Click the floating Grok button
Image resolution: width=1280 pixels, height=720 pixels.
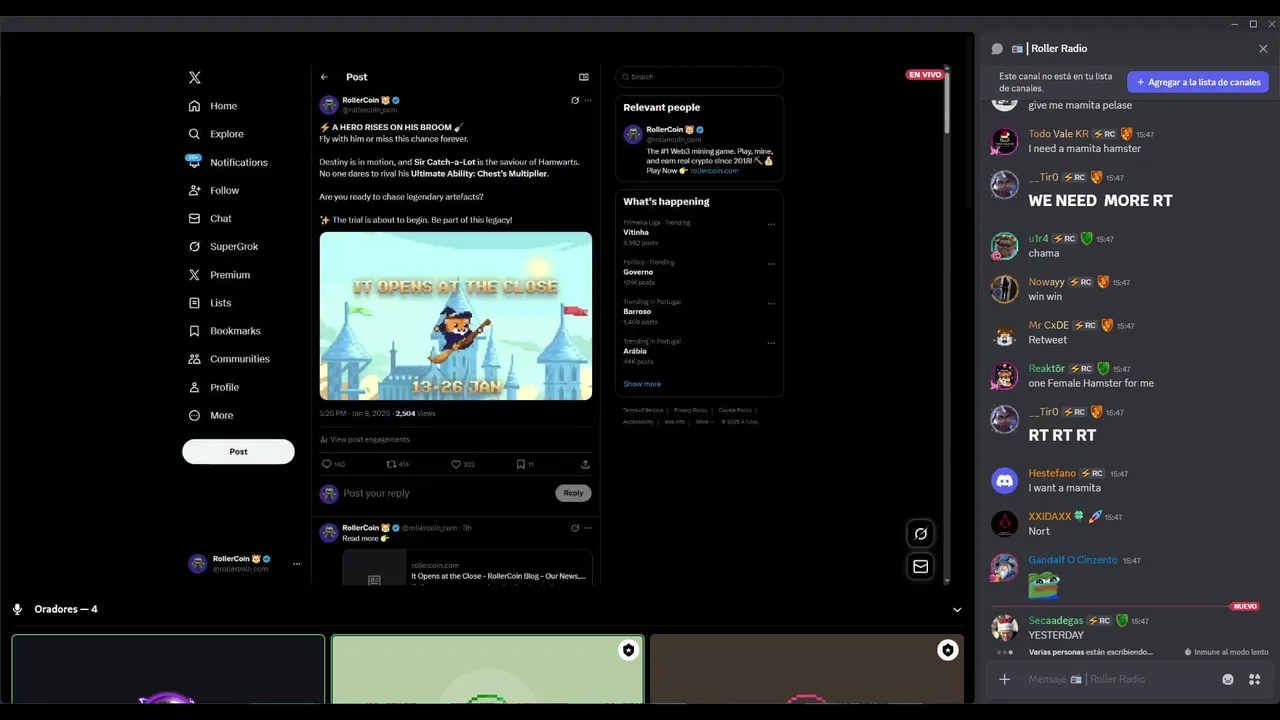pos(921,534)
